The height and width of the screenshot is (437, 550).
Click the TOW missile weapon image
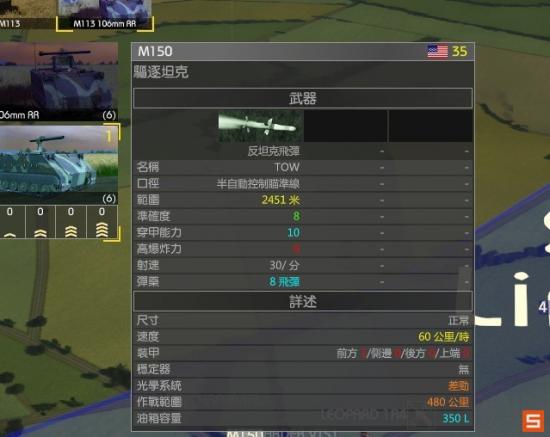click(261, 126)
